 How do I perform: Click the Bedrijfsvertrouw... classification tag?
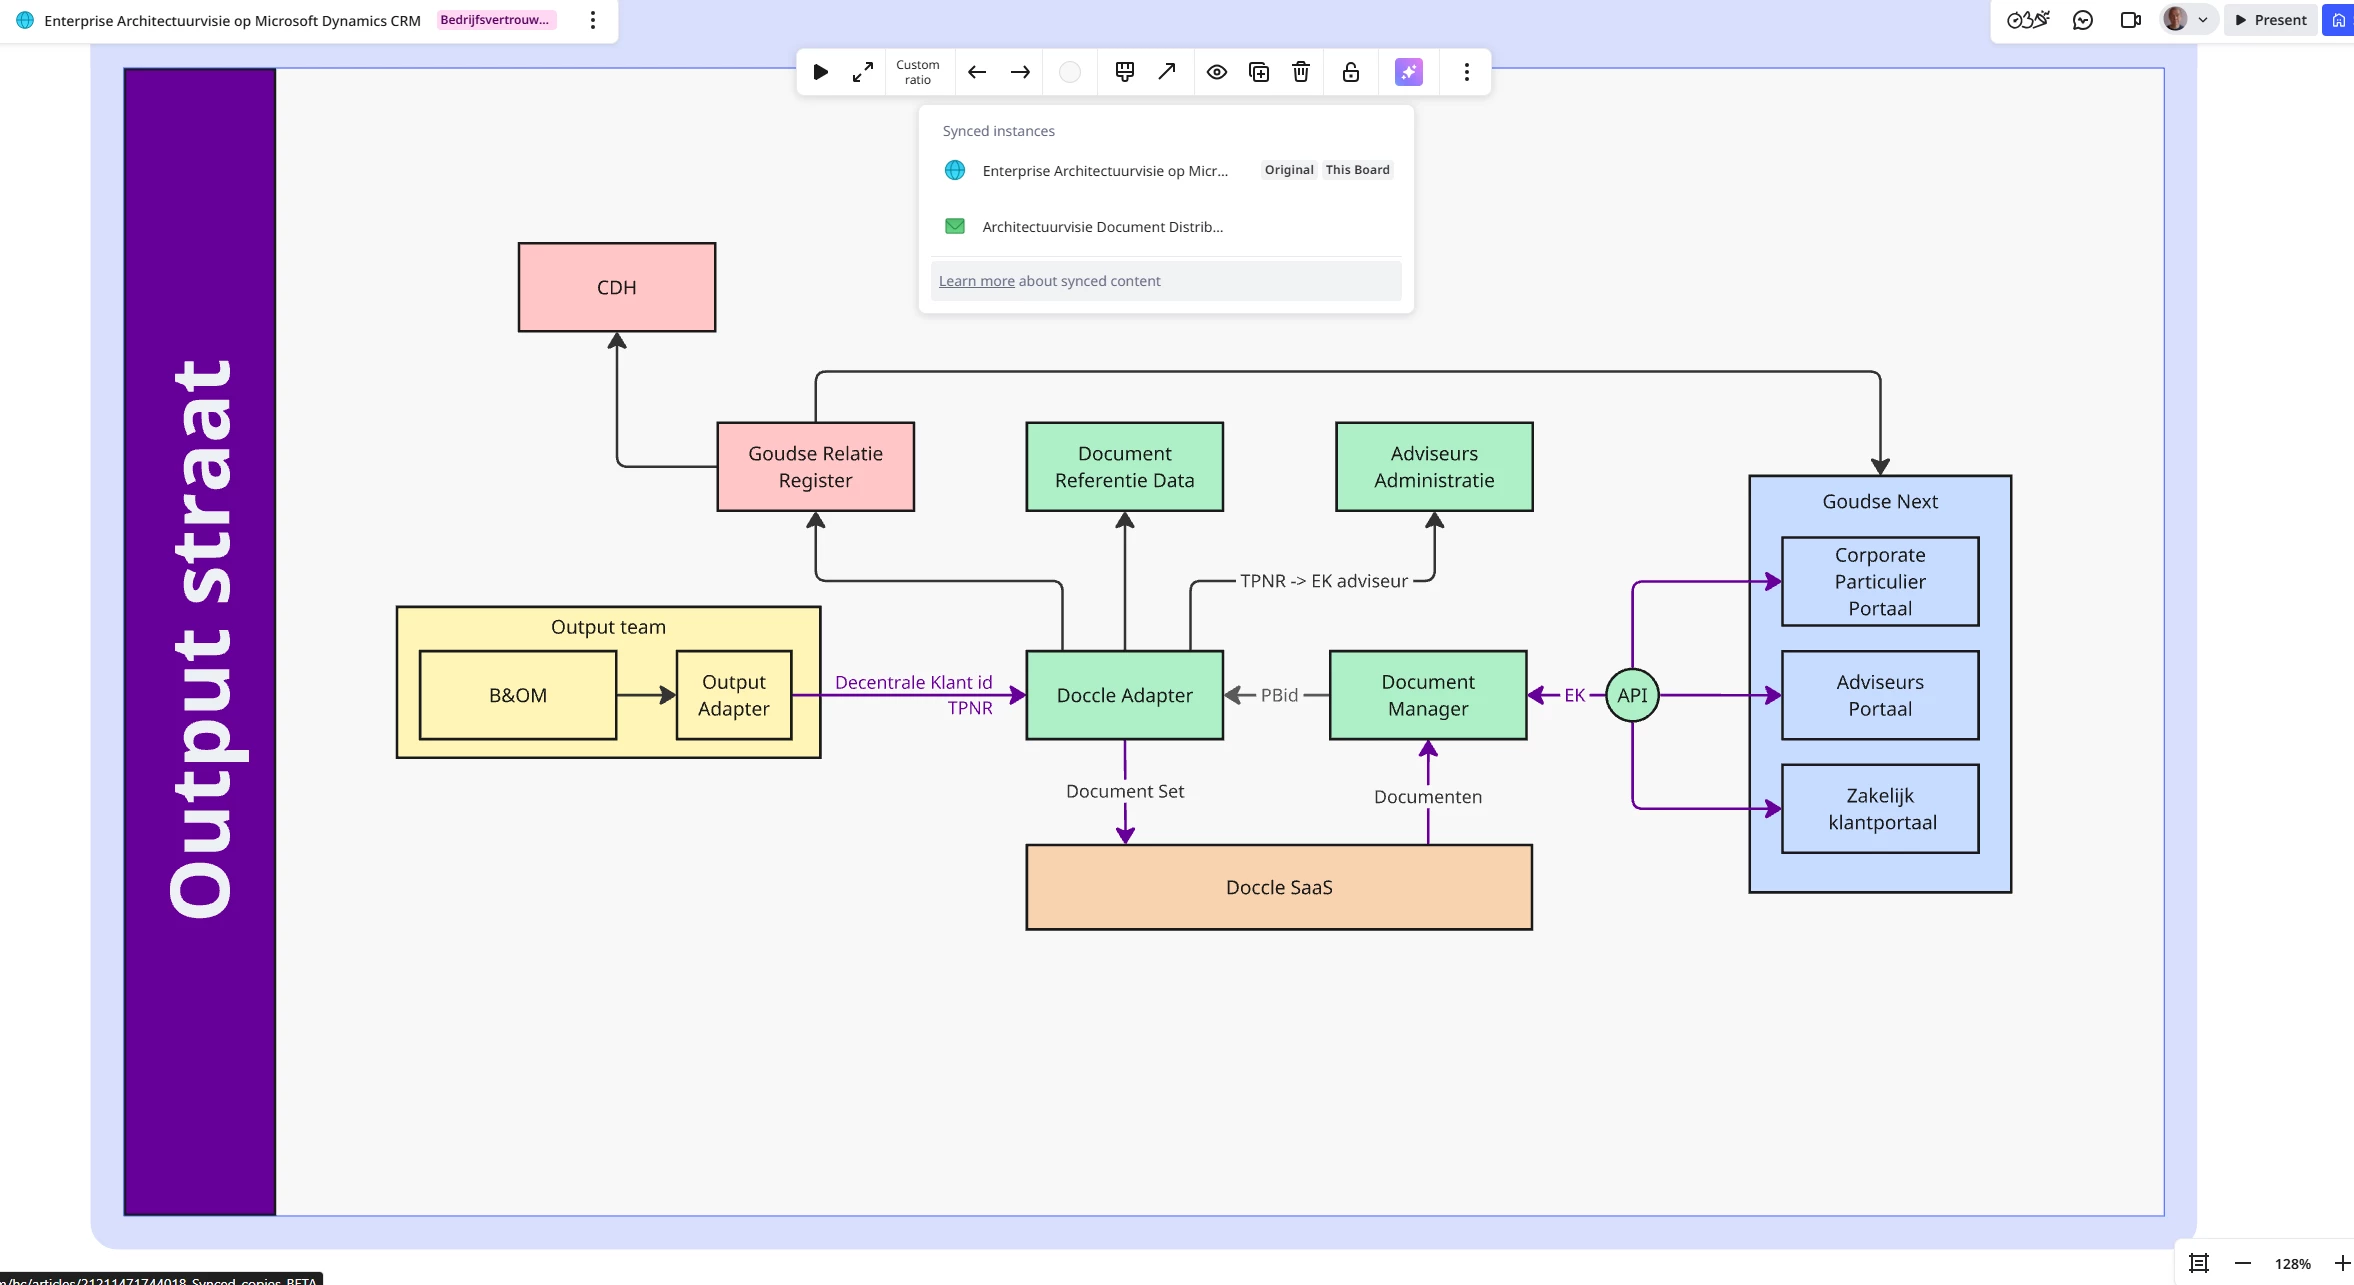tap(495, 20)
